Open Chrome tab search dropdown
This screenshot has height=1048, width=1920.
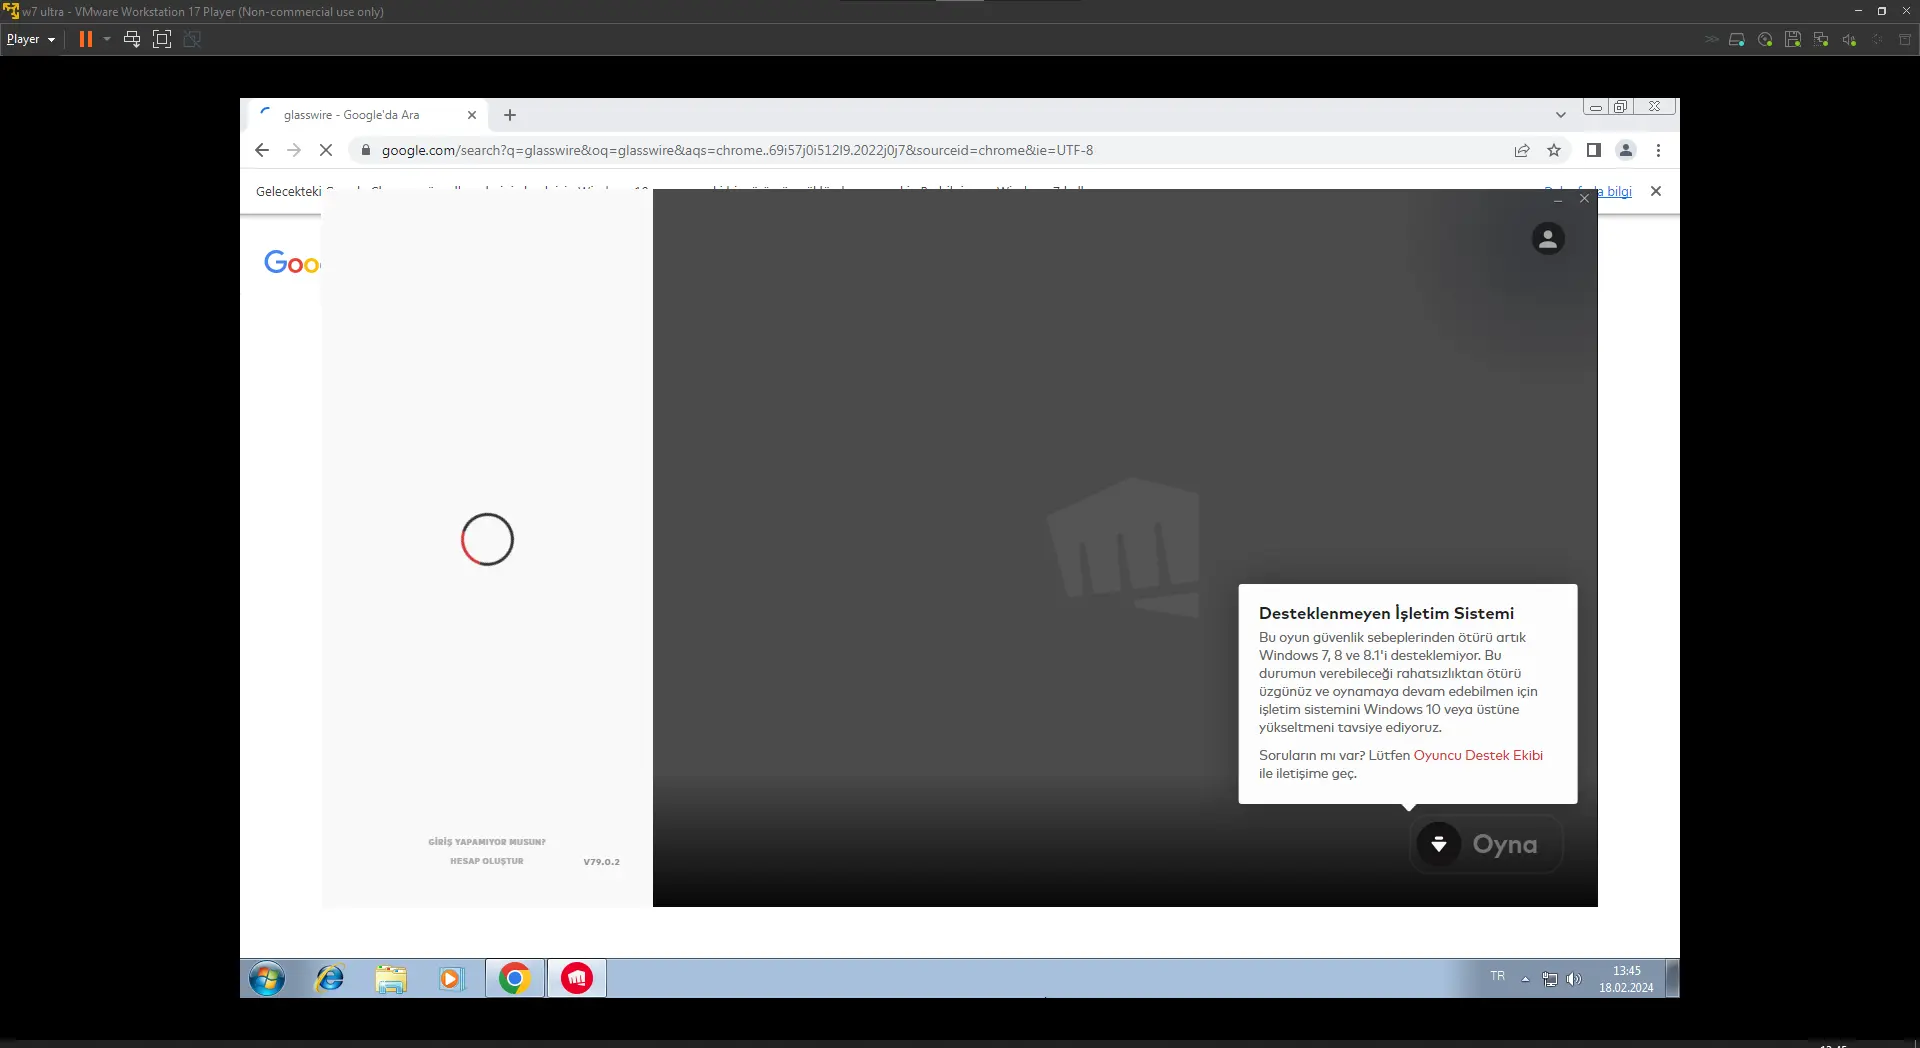pyautogui.click(x=1560, y=115)
